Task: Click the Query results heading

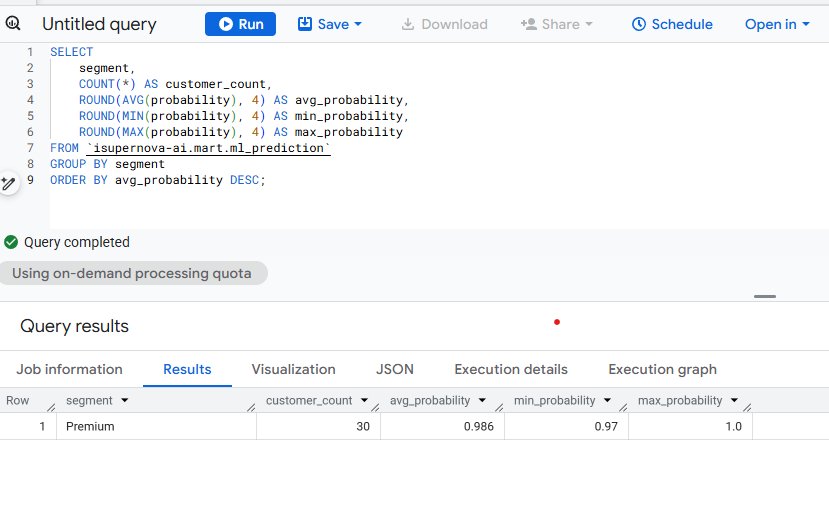Action: click(x=75, y=326)
